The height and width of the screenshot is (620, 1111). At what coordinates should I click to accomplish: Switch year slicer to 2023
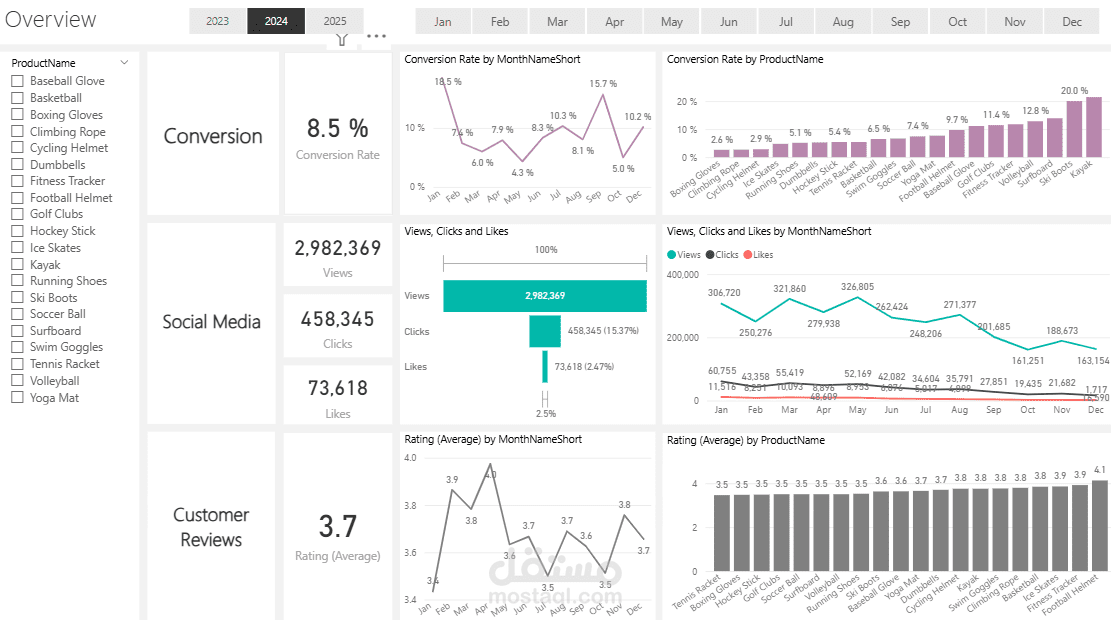pyautogui.click(x=218, y=21)
